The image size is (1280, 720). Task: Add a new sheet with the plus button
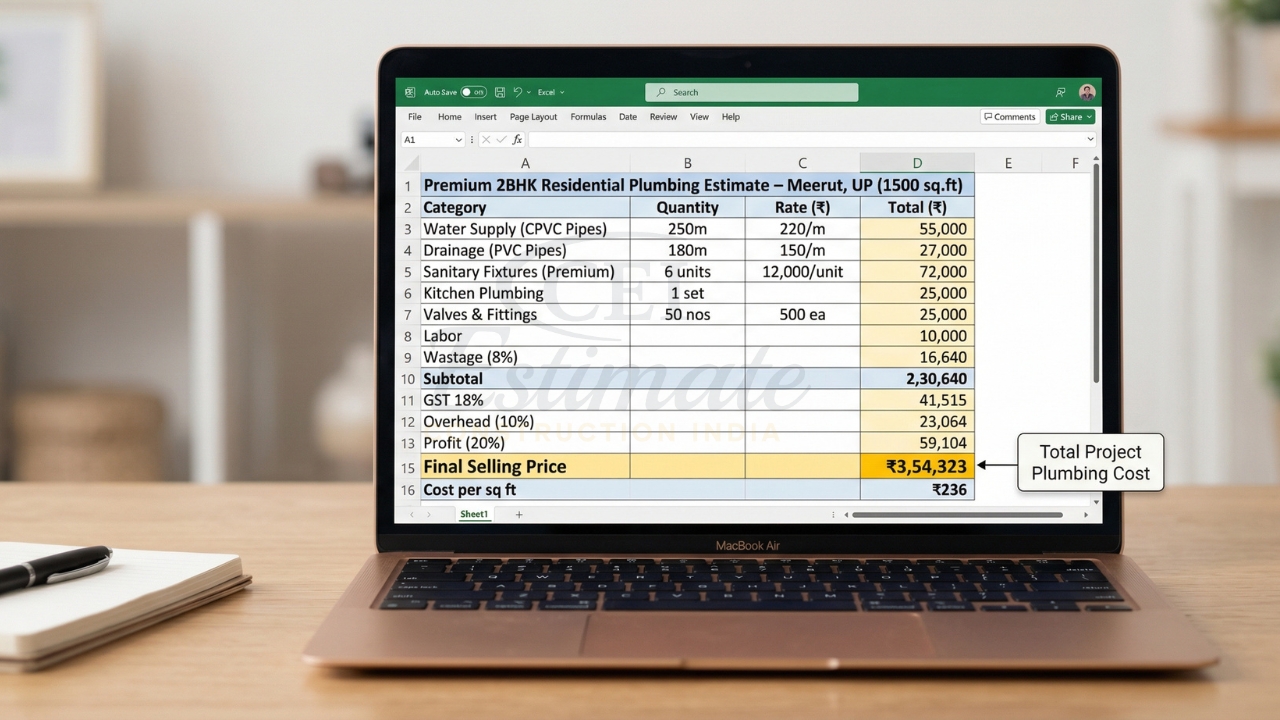pyautogui.click(x=519, y=513)
